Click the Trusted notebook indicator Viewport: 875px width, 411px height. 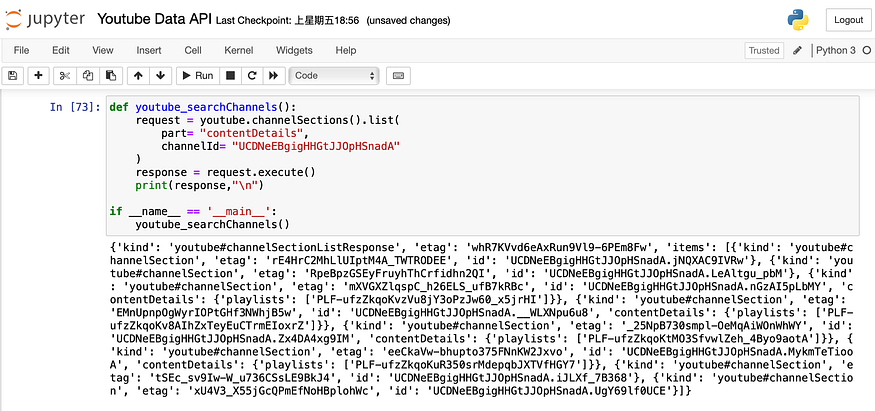(x=764, y=50)
